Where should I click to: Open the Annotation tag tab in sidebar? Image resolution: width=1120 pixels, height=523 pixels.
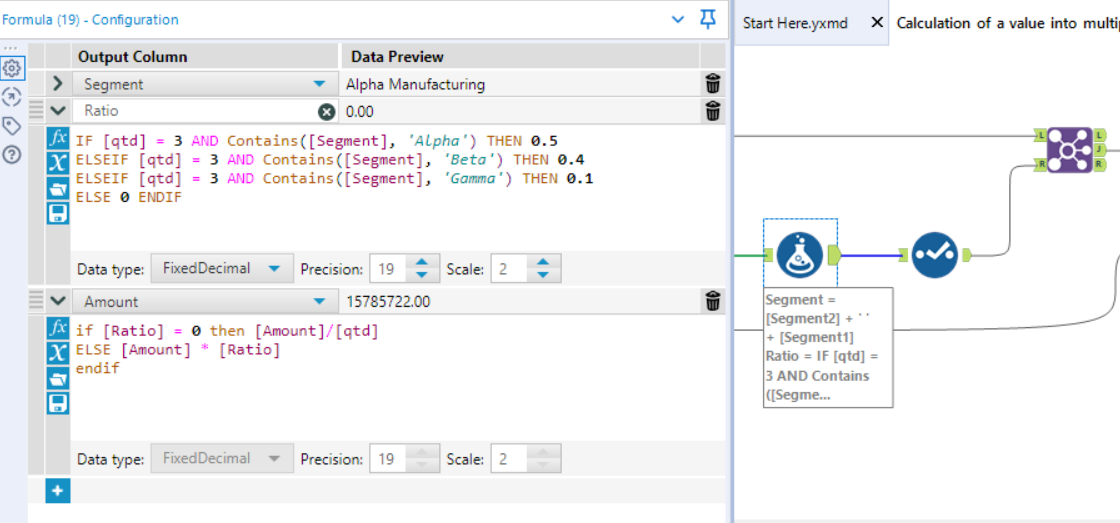pyautogui.click(x=12, y=126)
